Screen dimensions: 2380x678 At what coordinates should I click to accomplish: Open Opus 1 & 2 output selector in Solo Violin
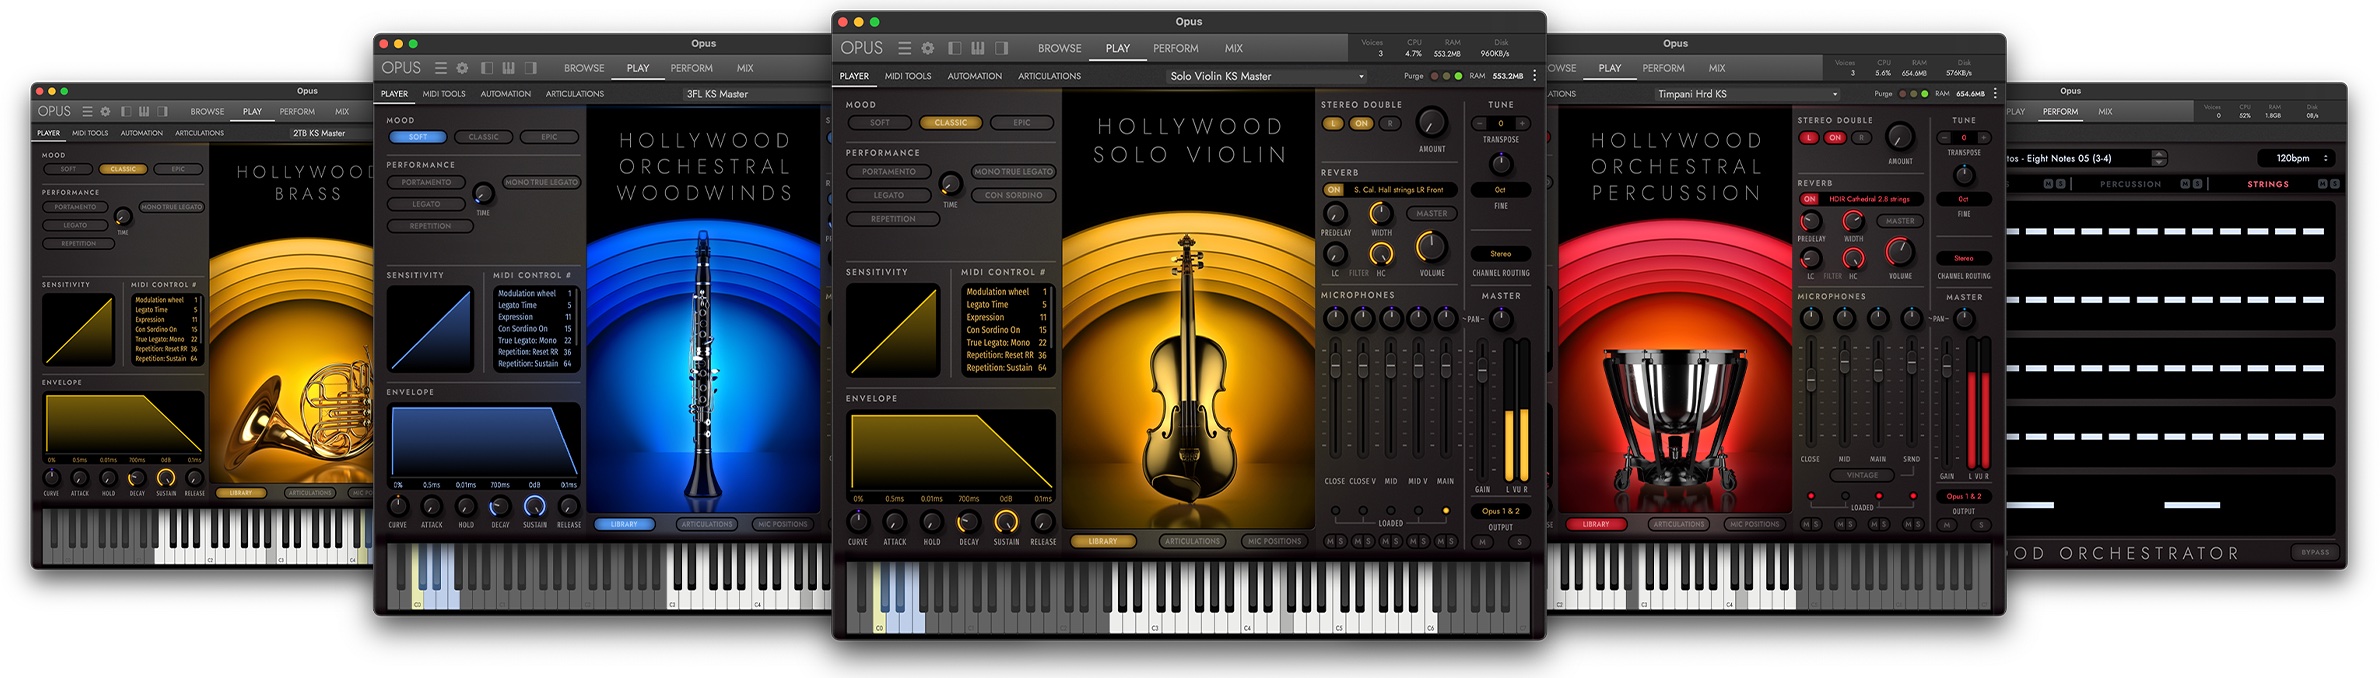pyautogui.click(x=1501, y=511)
